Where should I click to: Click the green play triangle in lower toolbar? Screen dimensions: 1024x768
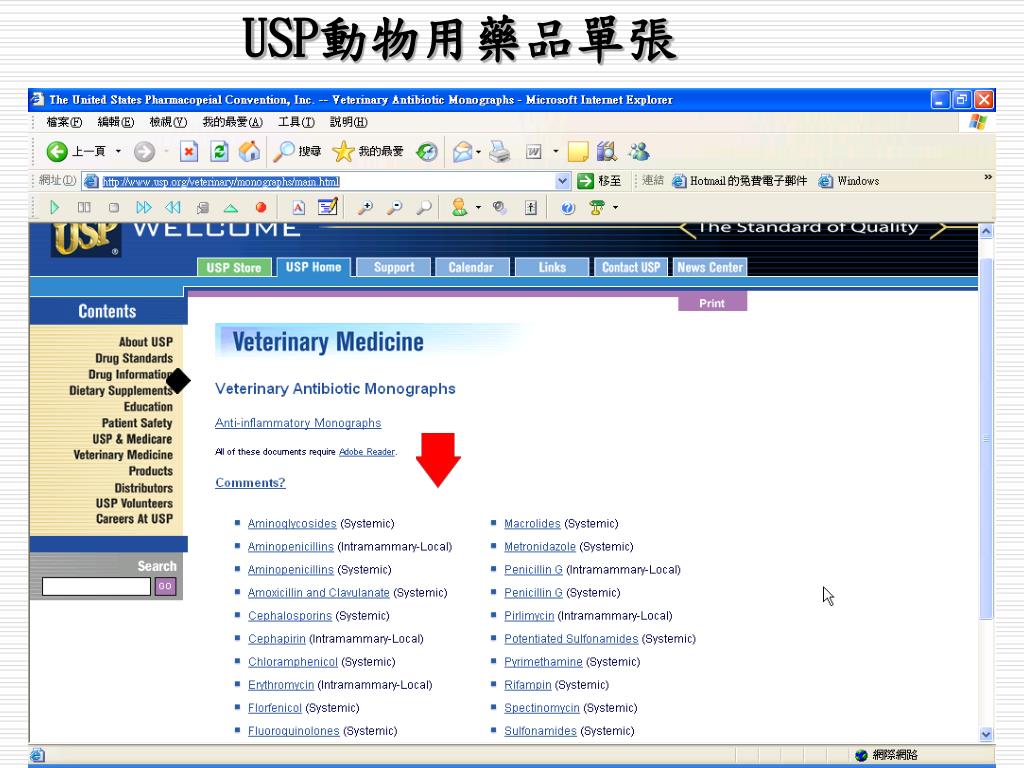pyautogui.click(x=54, y=208)
